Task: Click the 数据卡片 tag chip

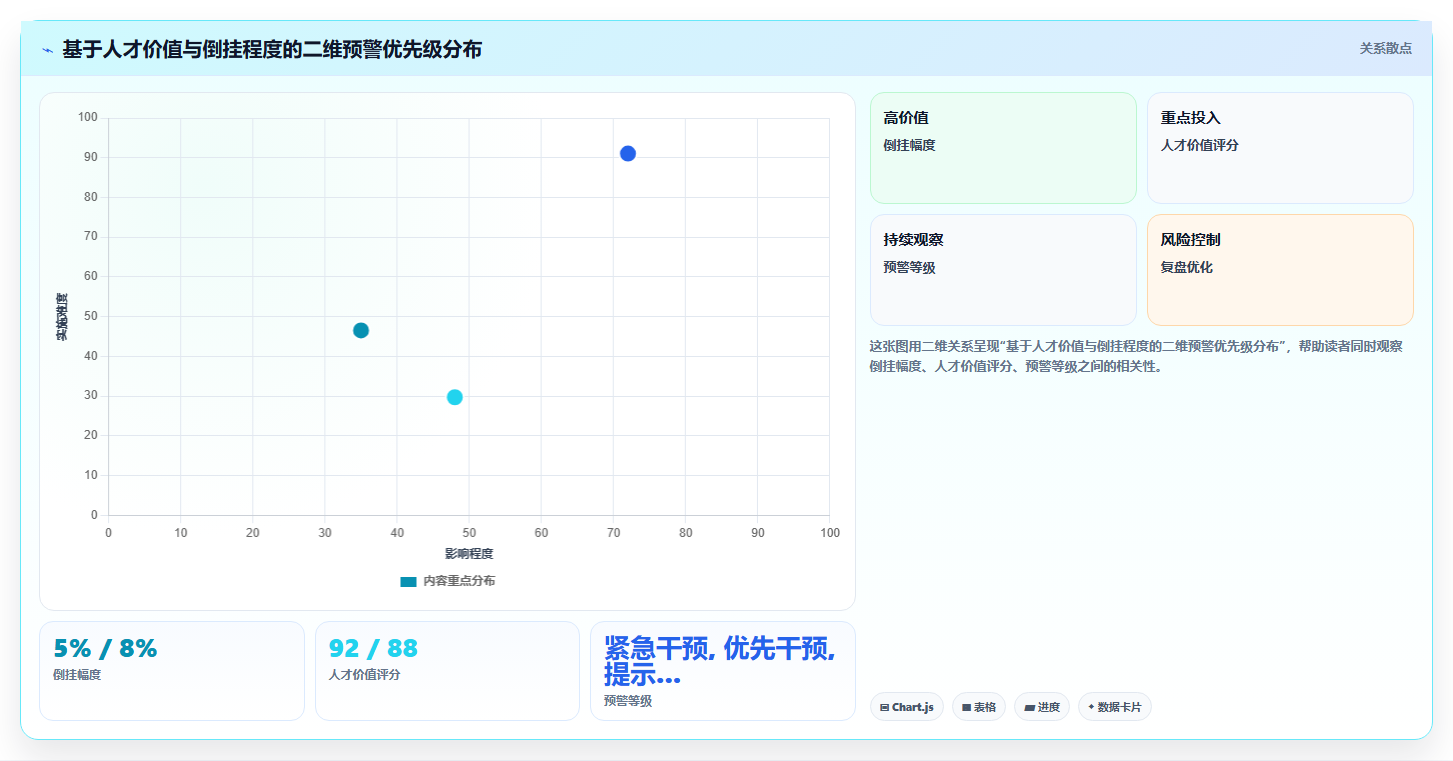Action: click(x=1115, y=707)
